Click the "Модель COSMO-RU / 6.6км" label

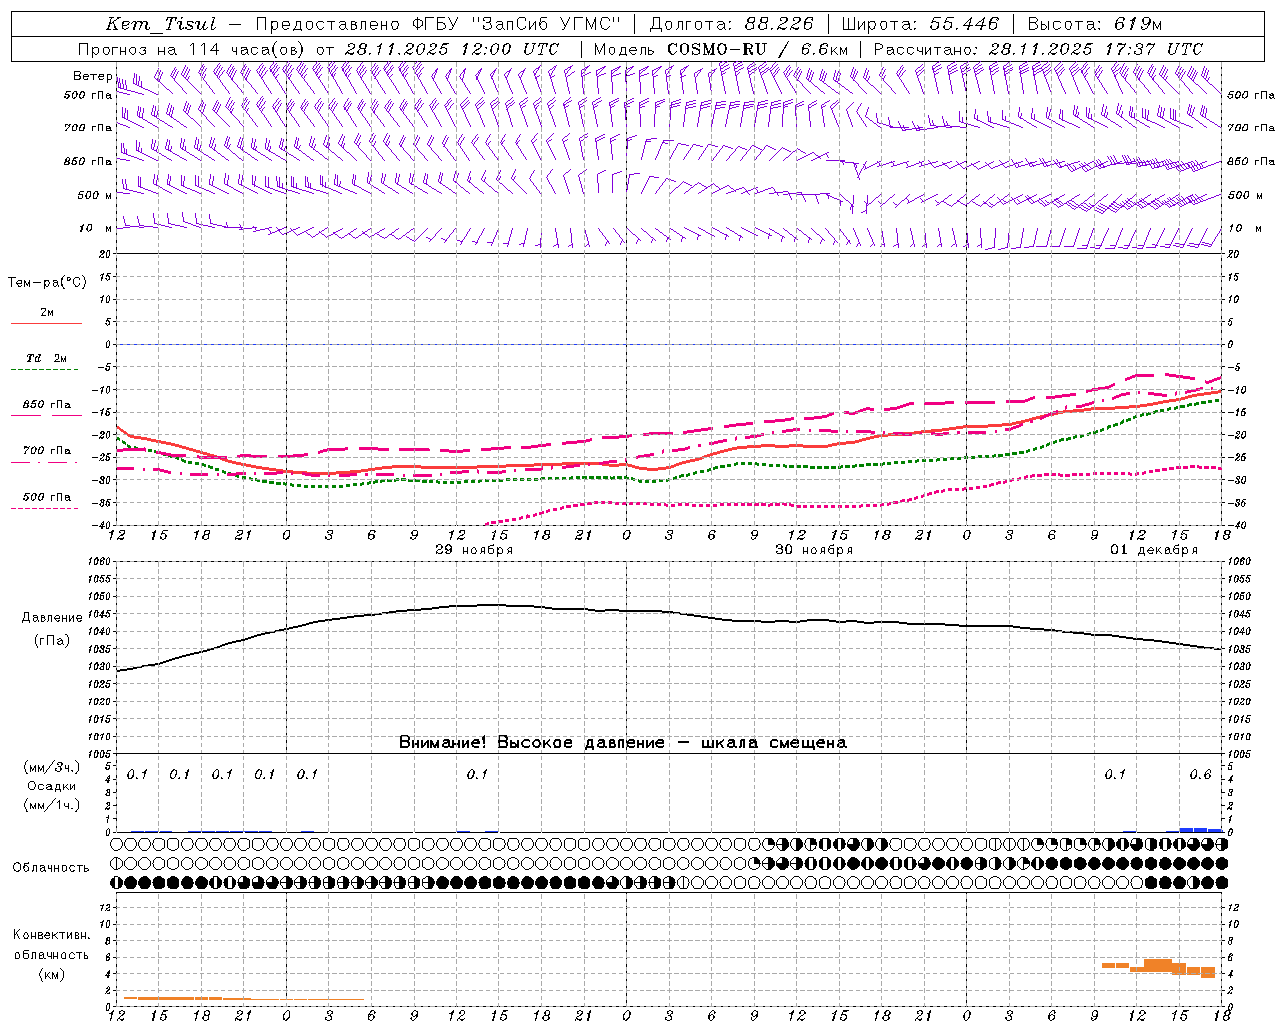[x=720, y=49]
